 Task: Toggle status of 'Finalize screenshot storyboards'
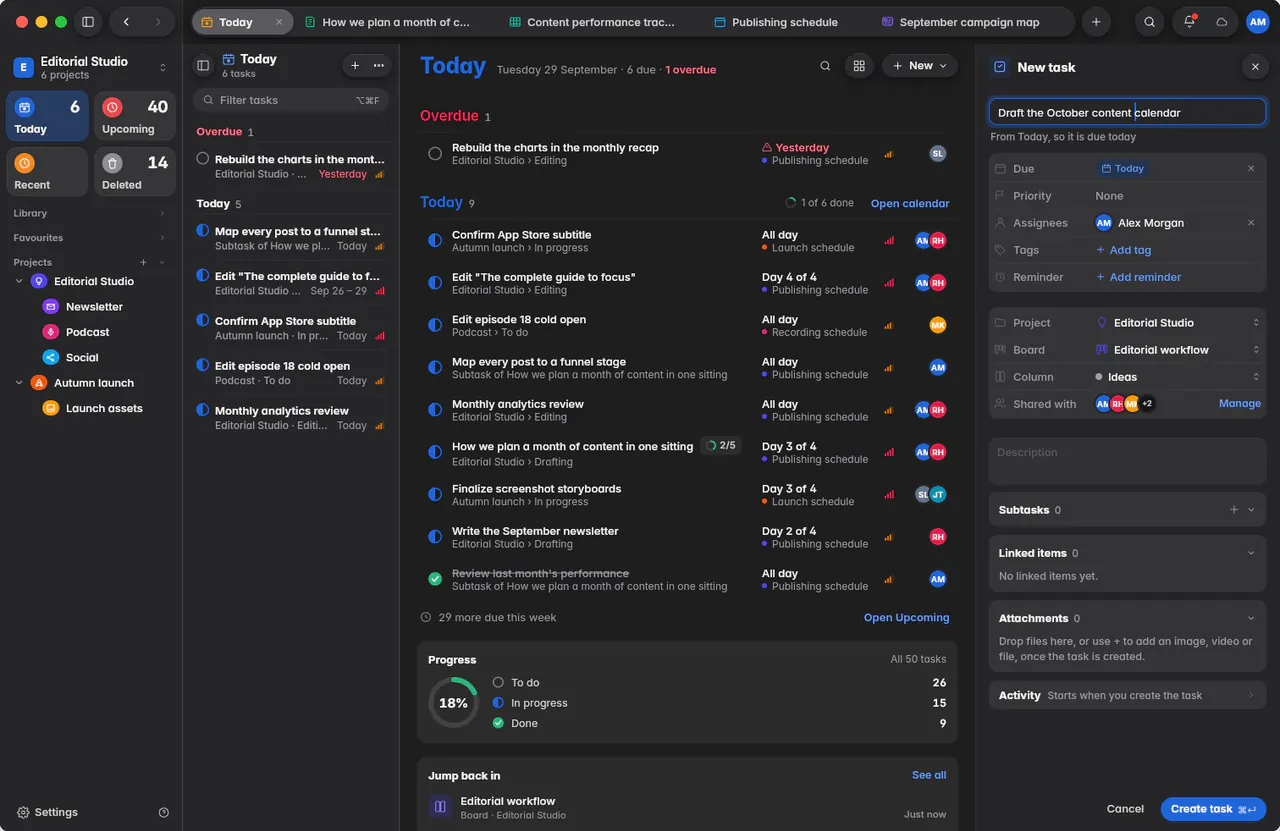(x=435, y=495)
